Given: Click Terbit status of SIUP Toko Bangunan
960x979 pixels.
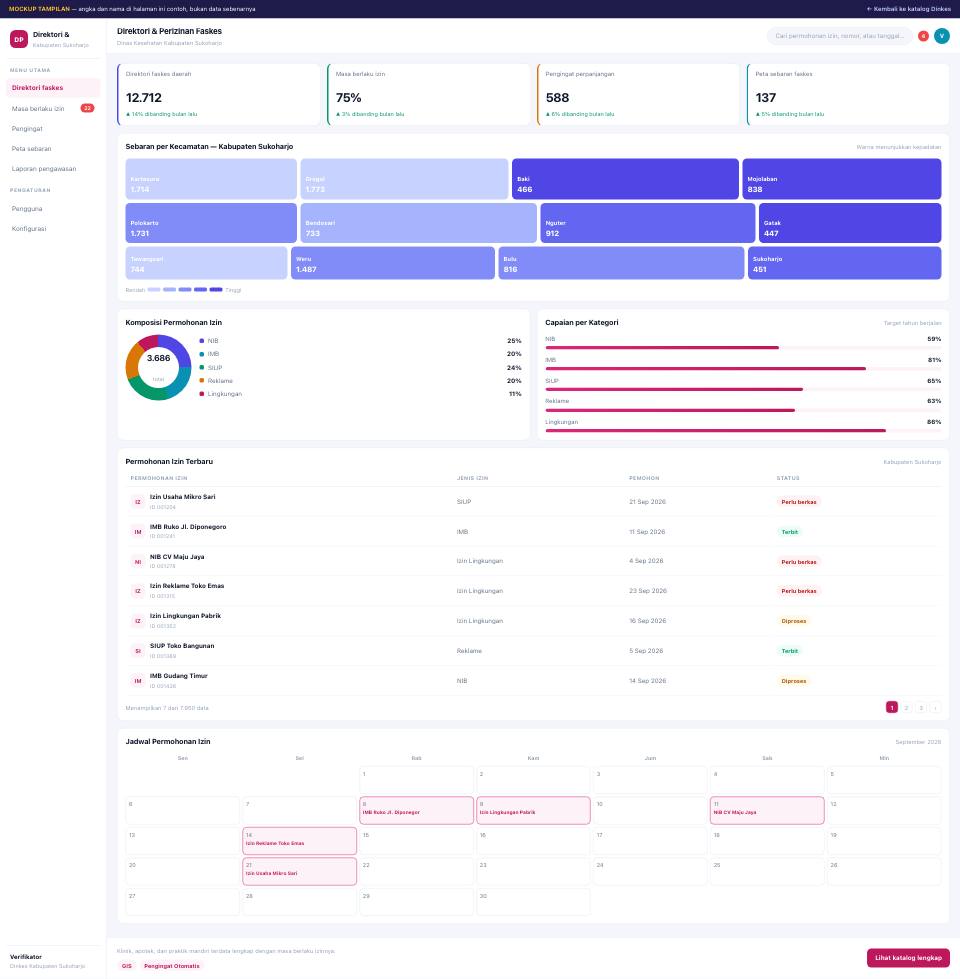Looking at the screenshot, I should [x=790, y=651].
